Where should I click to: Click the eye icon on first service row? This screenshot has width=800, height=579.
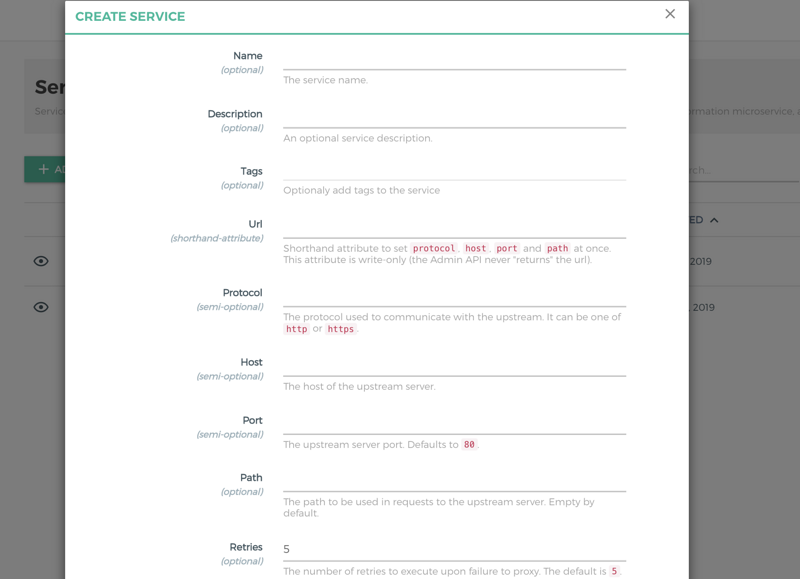point(41,261)
